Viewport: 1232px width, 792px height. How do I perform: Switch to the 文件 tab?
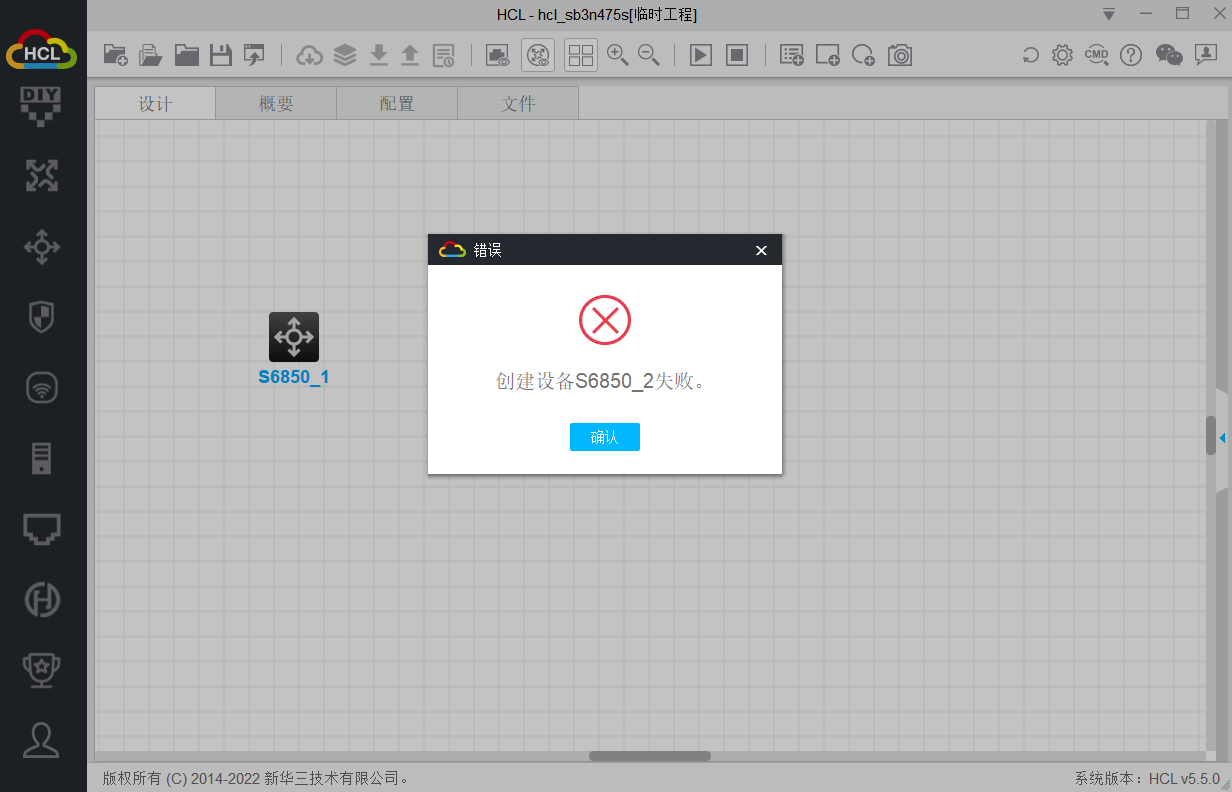coord(518,104)
